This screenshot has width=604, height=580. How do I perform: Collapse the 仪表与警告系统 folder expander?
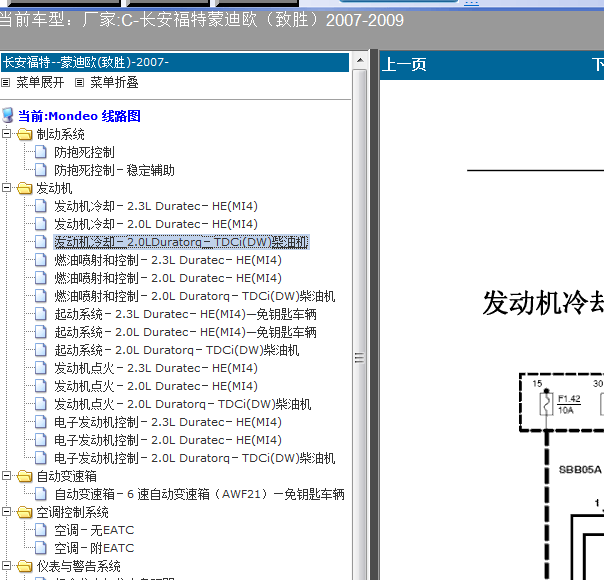[6, 566]
